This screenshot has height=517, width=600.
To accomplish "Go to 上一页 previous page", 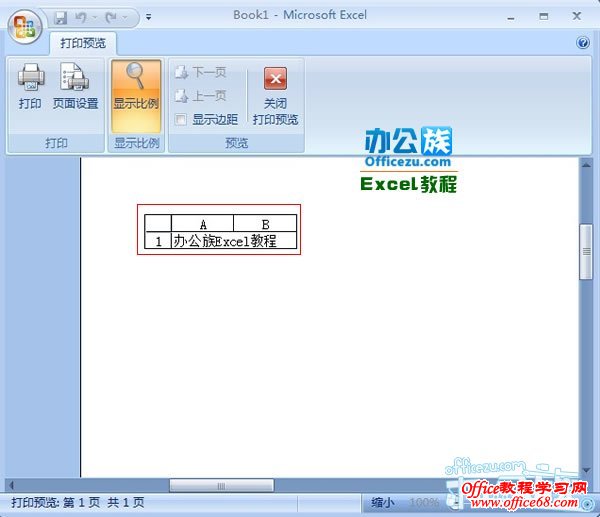I will tap(201, 96).
